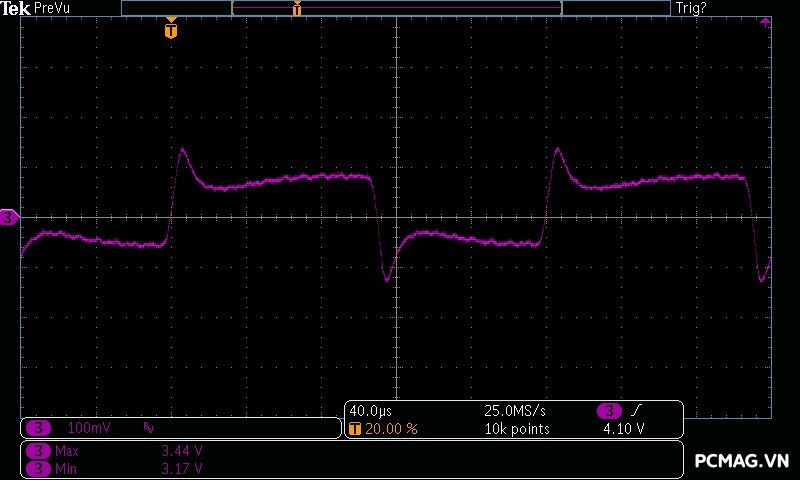Image resolution: width=800 pixels, height=480 pixels.
Task: Click the channel 3 ground reference marker
Action: (x=9, y=217)
